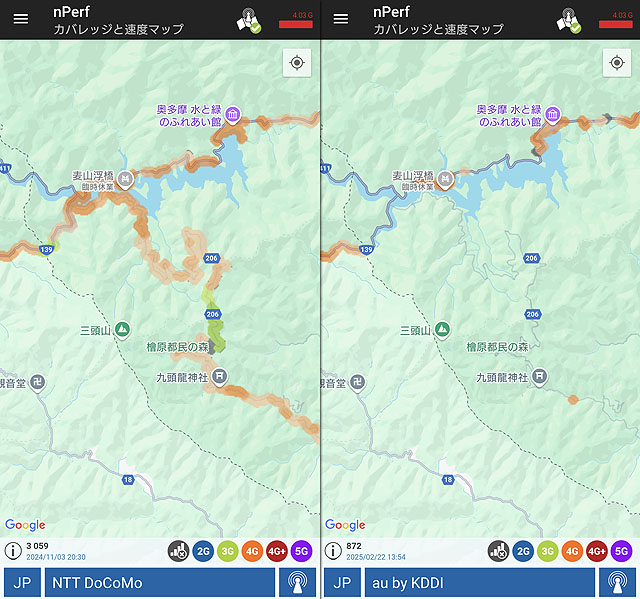
Task: Tap 2025/02/22 13:54 timestamp text
Action: (376, 557)
